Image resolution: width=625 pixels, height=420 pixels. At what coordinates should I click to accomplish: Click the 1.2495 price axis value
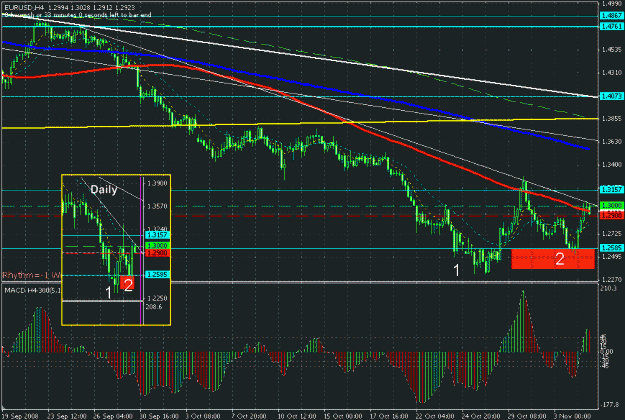pyautogui.click(x=612, y=257)
